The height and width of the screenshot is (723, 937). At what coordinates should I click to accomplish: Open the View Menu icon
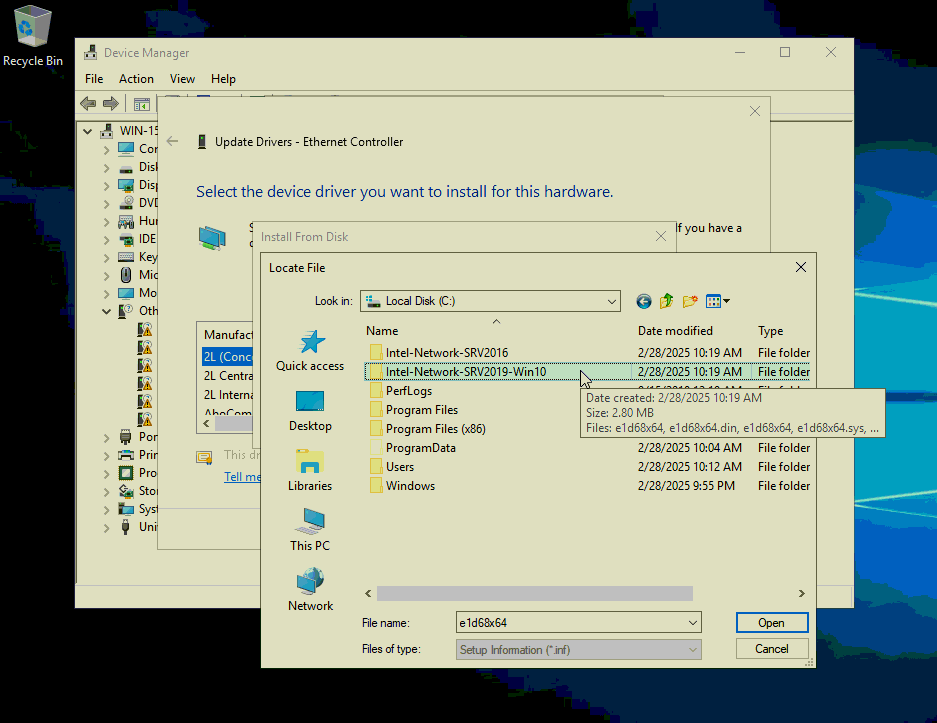coord(717,301)
